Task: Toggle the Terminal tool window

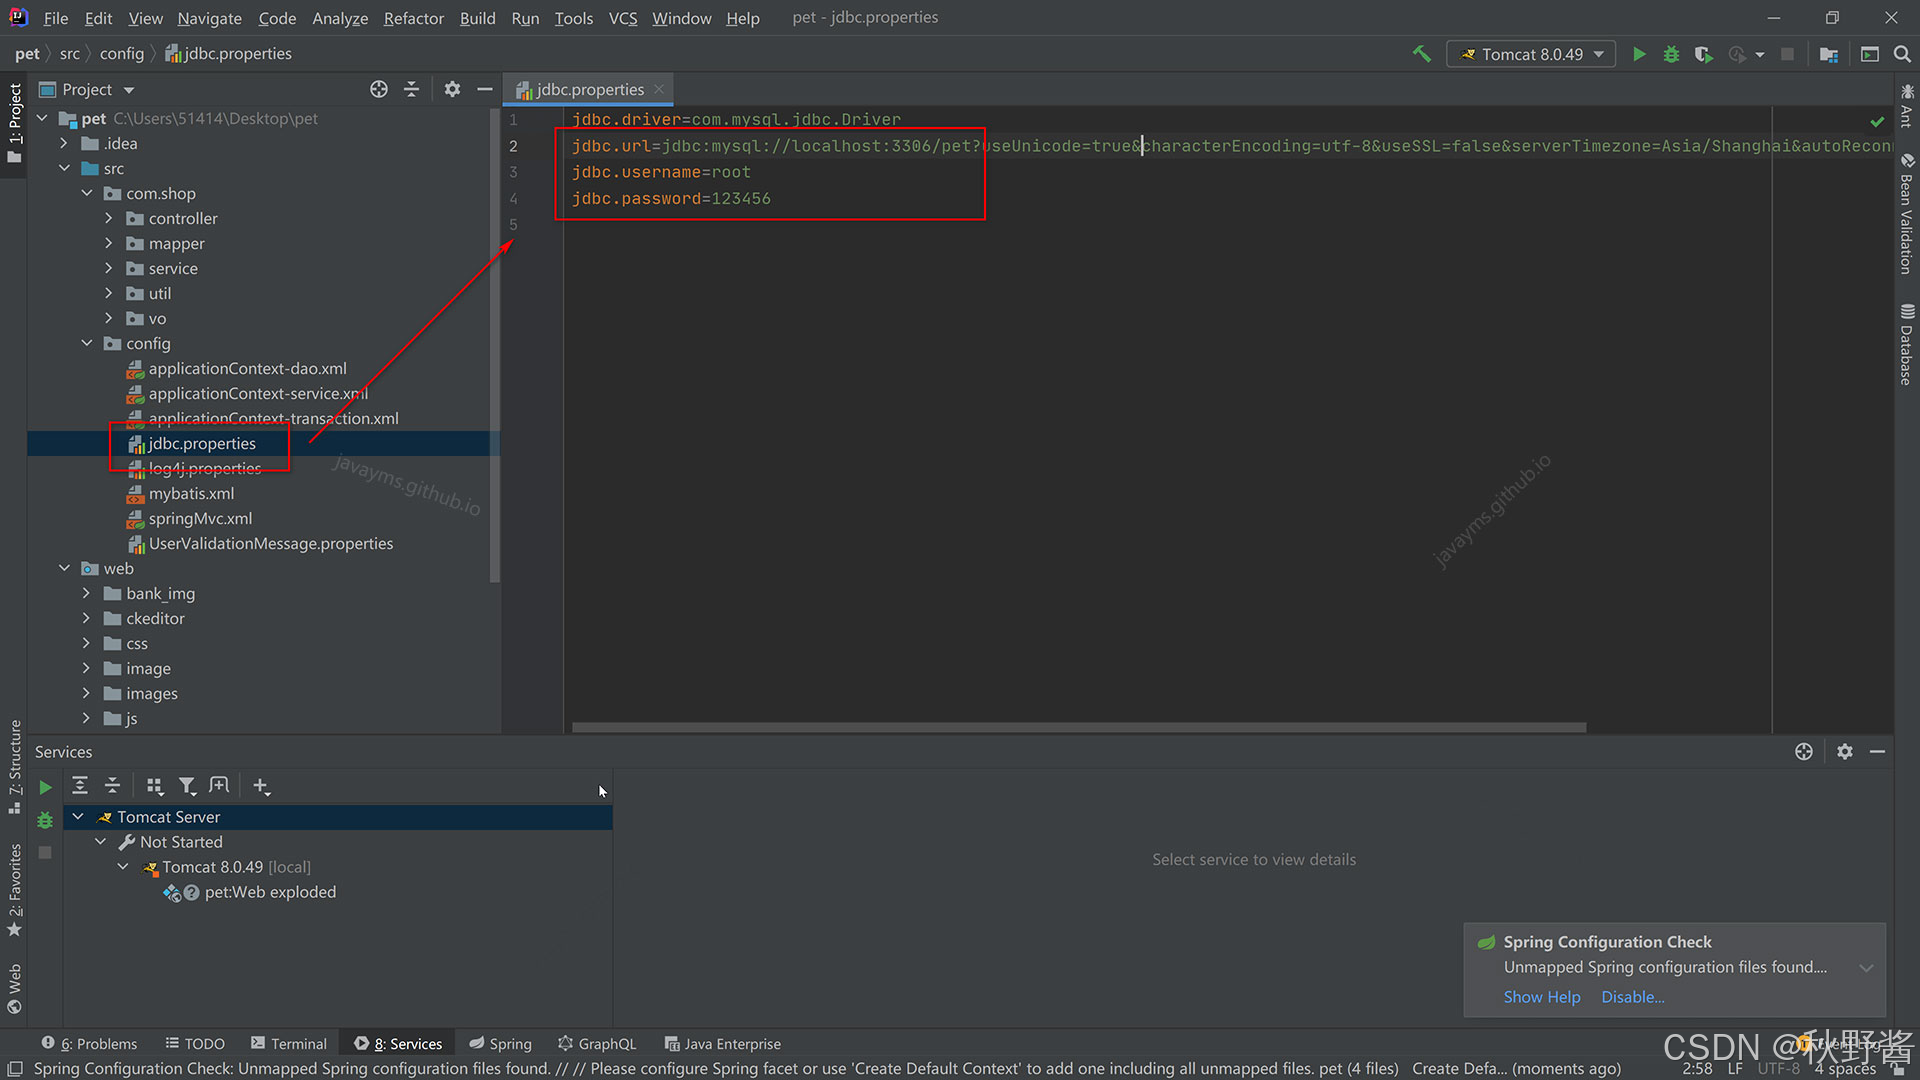Action: pos(288,1043)
